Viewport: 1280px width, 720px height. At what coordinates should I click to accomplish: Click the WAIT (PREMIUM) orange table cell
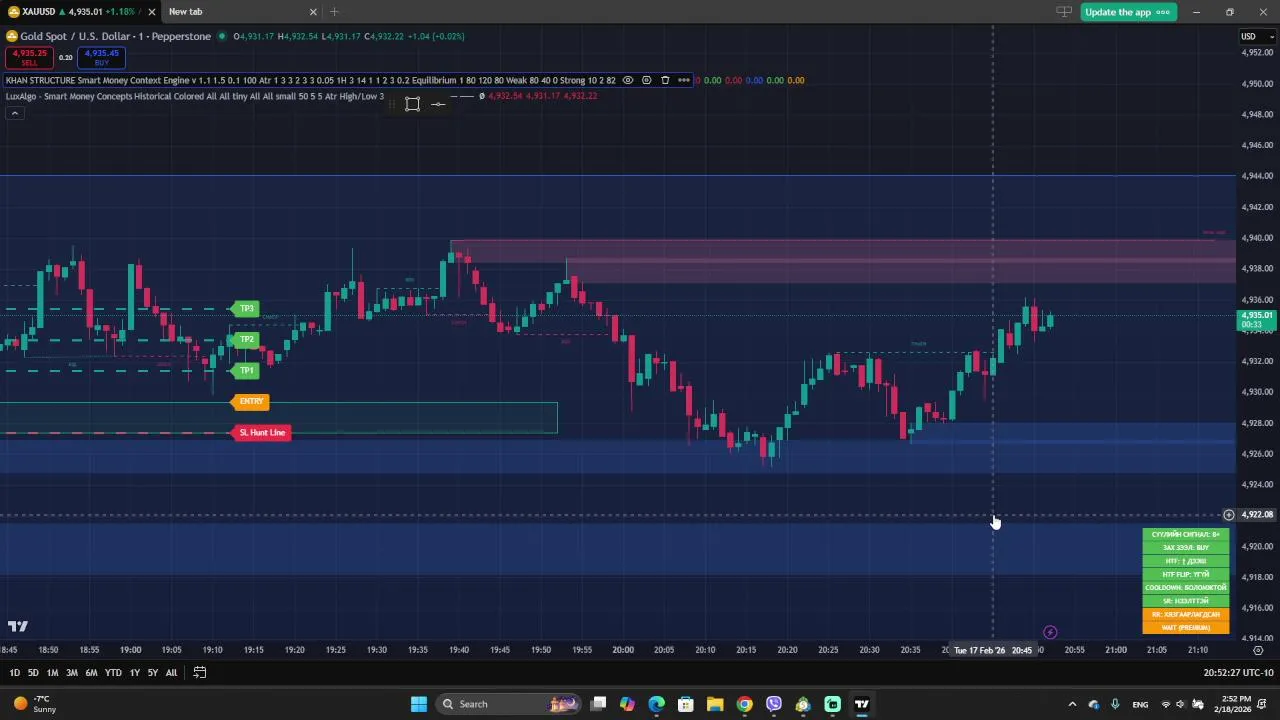point(1186,628)
